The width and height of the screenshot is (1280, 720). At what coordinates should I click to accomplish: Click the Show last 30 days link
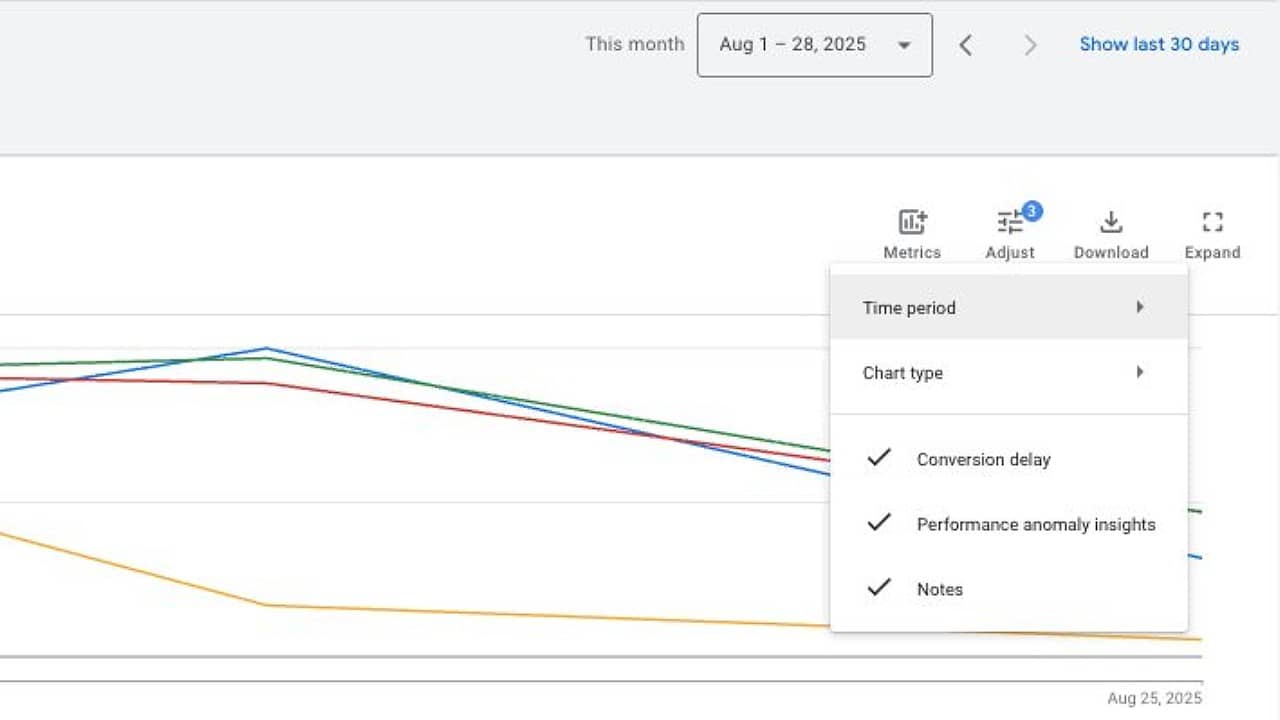click(x=1159, y=44)
